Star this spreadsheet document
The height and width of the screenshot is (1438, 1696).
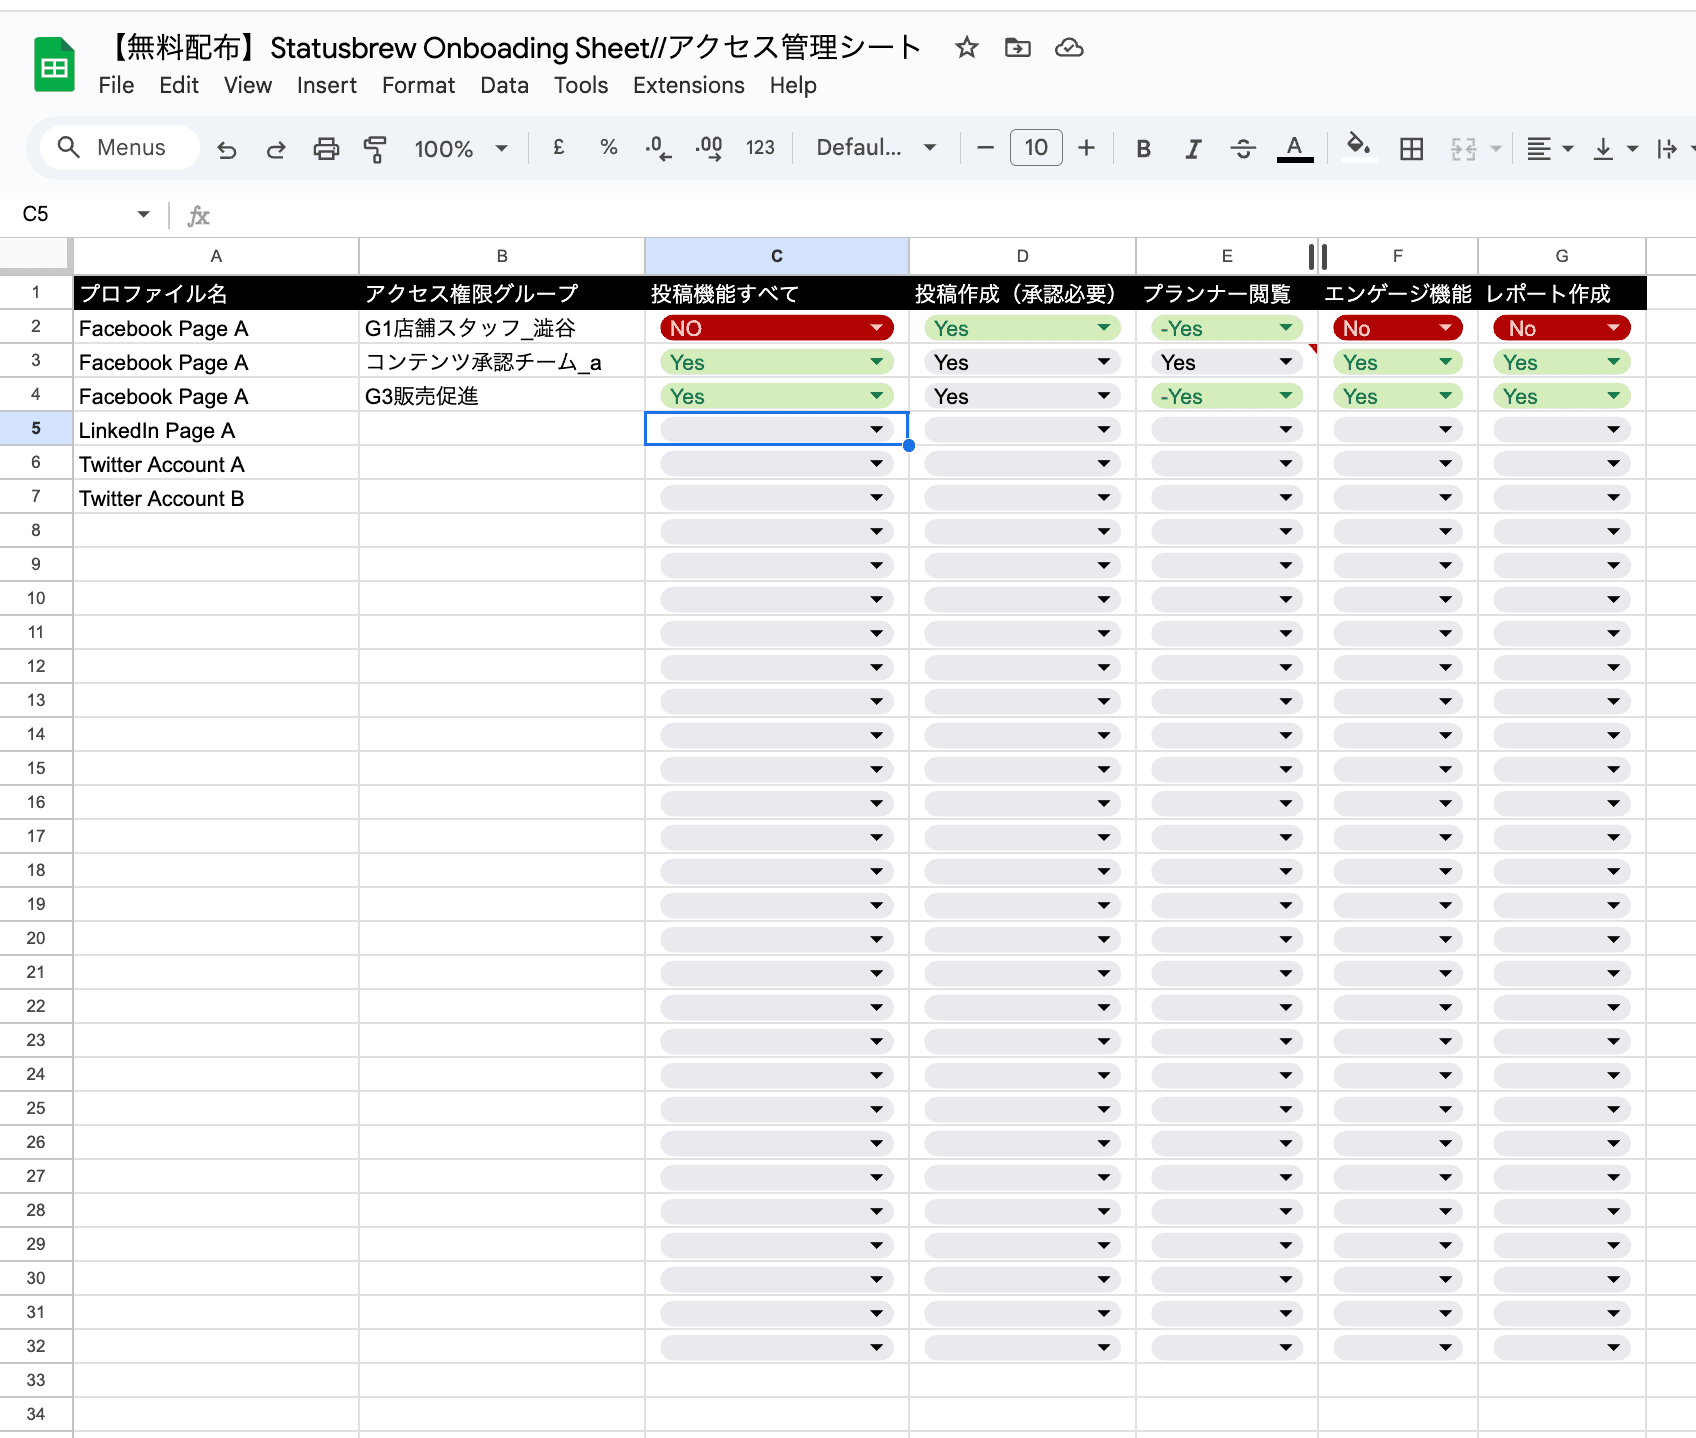click(966, 48)
